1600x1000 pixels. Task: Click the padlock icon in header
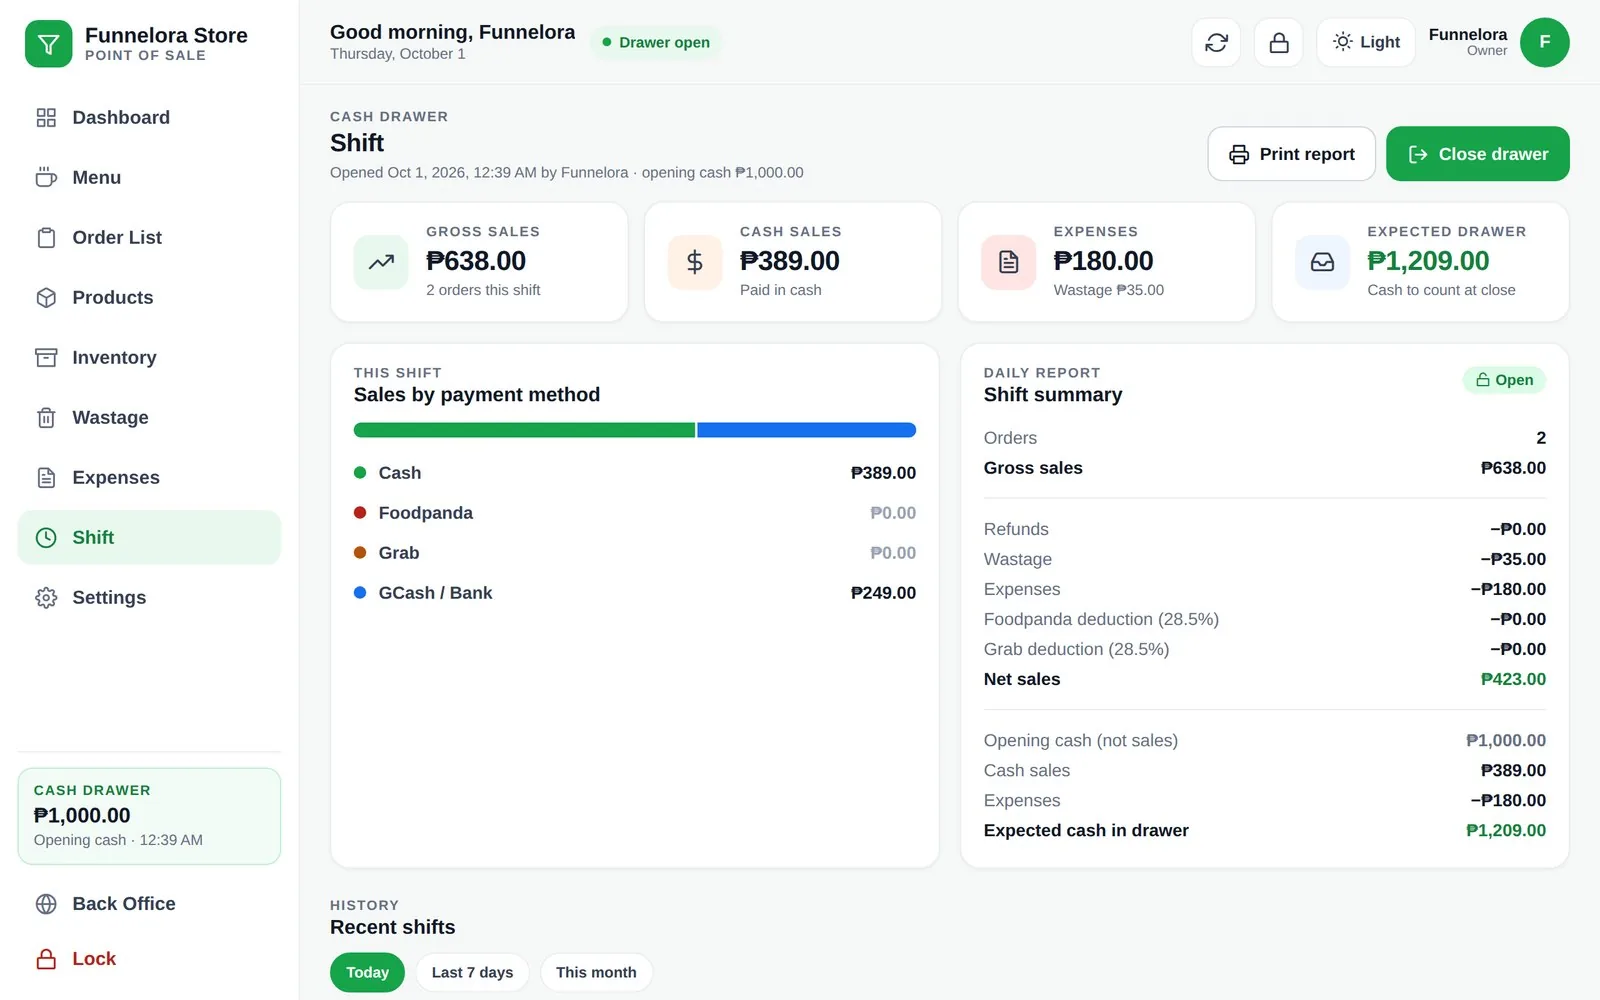1278,43
